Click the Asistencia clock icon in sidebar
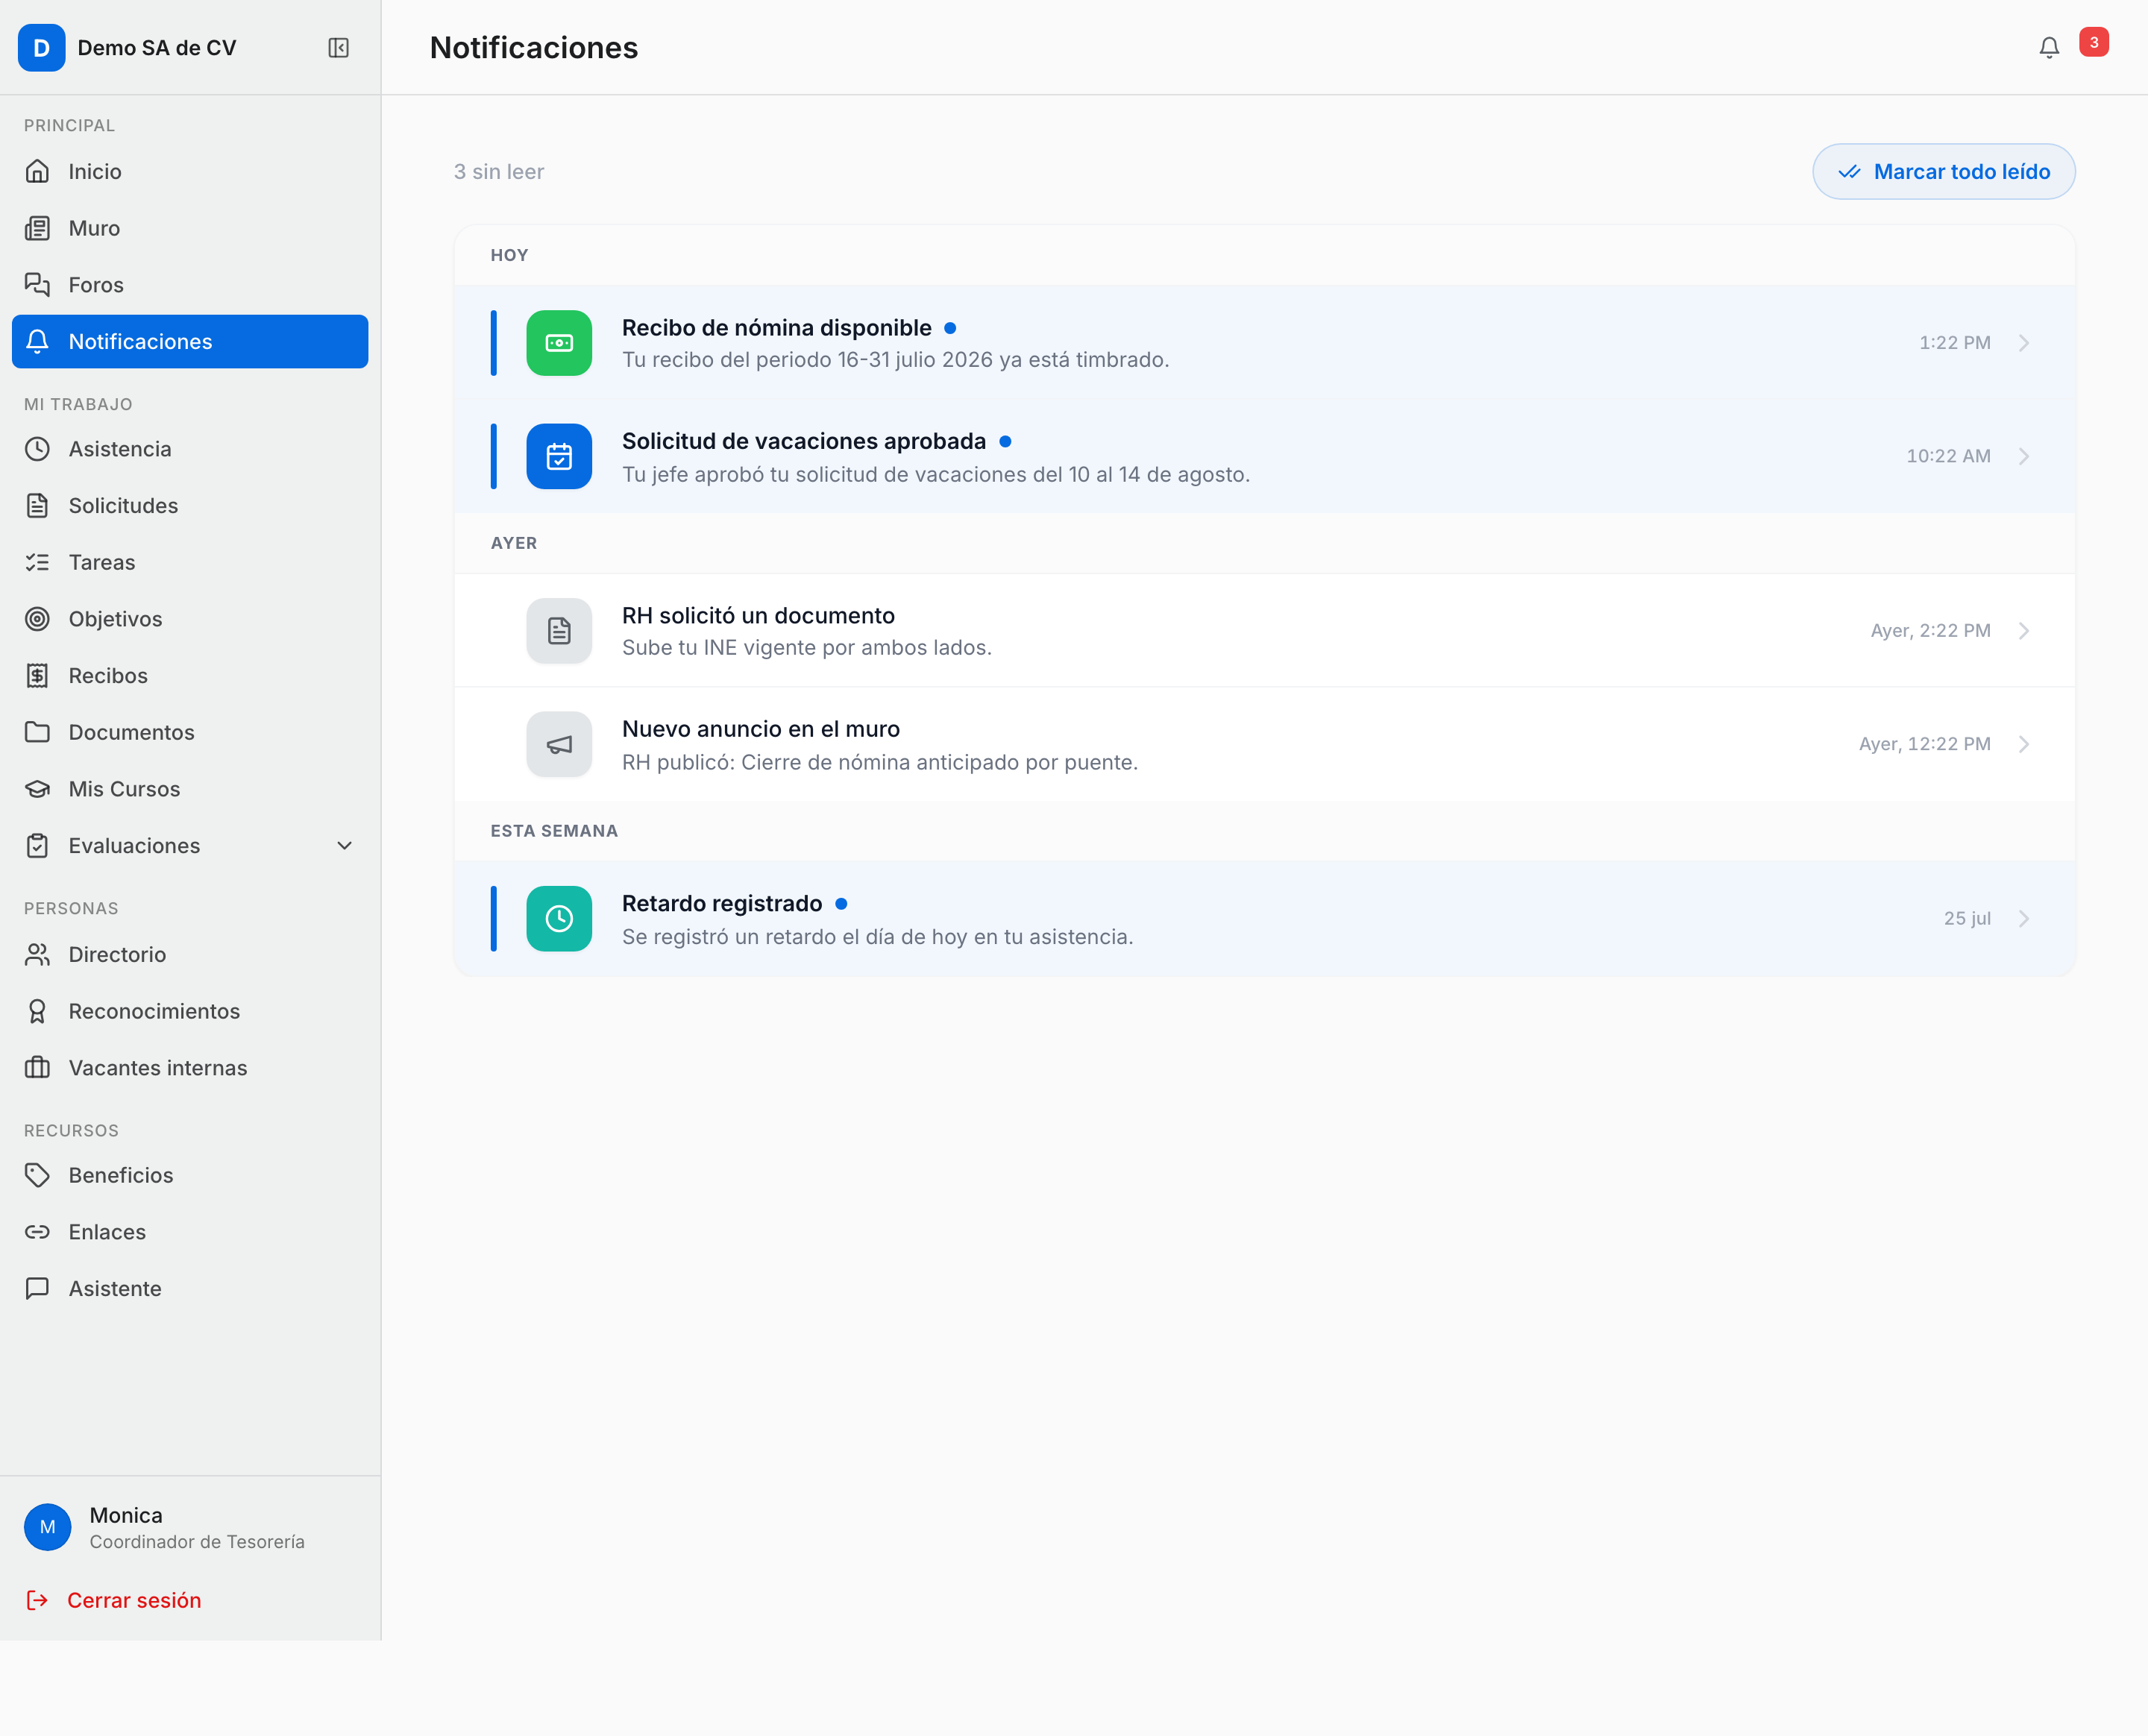 [37, 449]
